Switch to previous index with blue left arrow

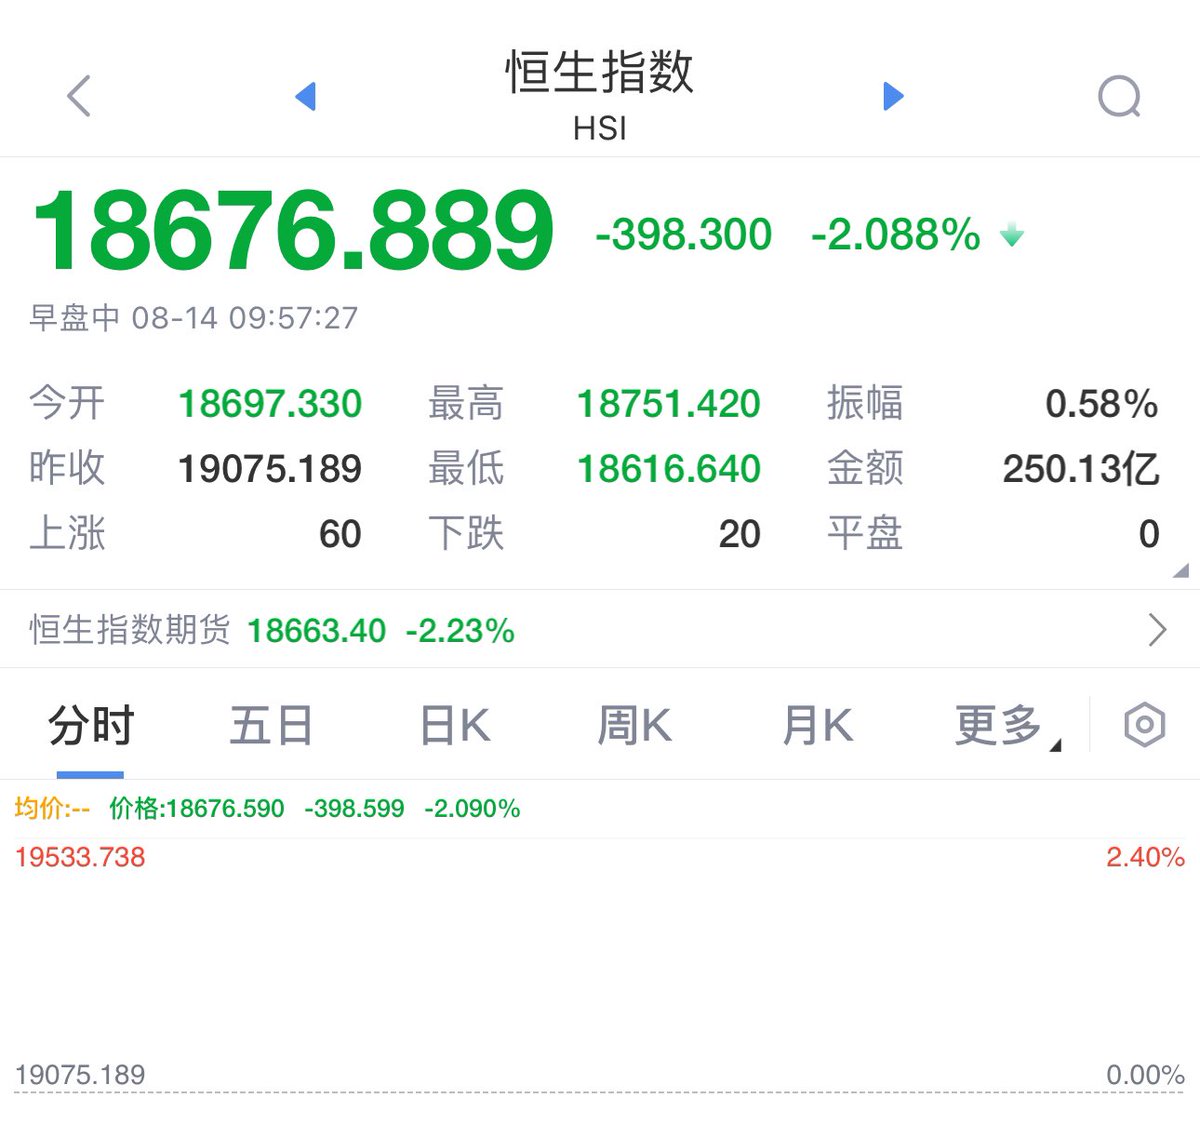[306, 96]
